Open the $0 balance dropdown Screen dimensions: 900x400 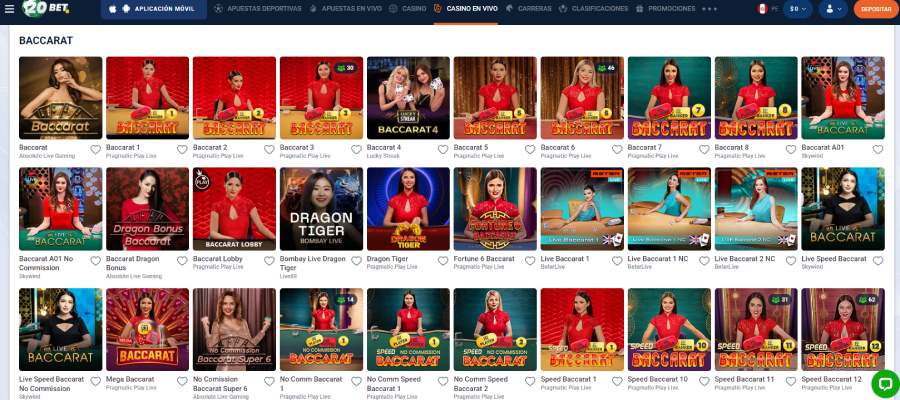click(798, 9)
